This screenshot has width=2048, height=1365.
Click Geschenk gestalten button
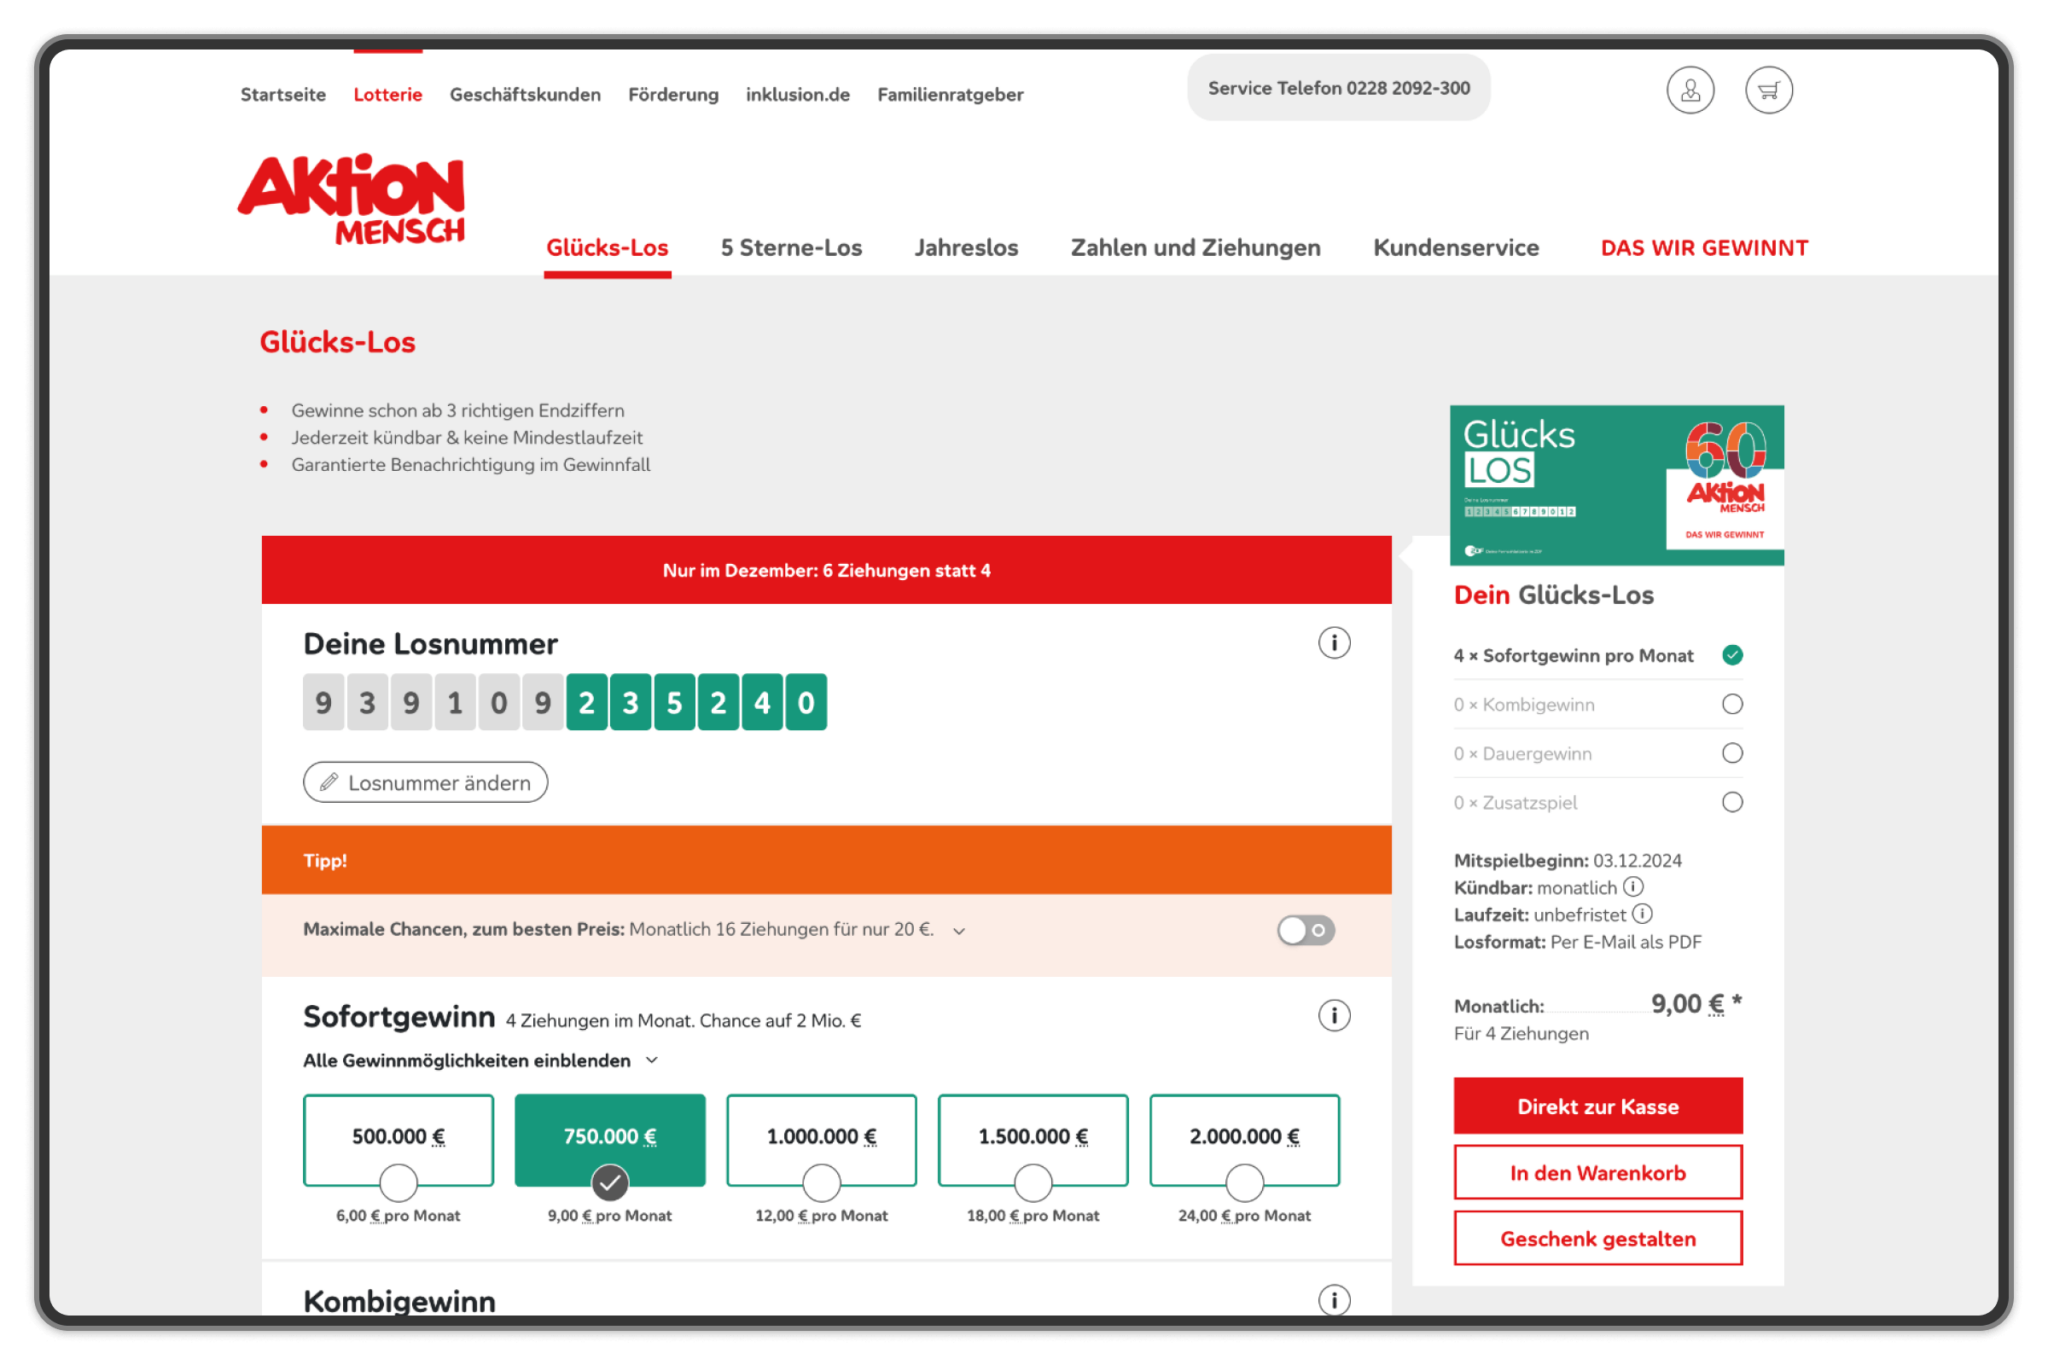pos(1596,1239)
